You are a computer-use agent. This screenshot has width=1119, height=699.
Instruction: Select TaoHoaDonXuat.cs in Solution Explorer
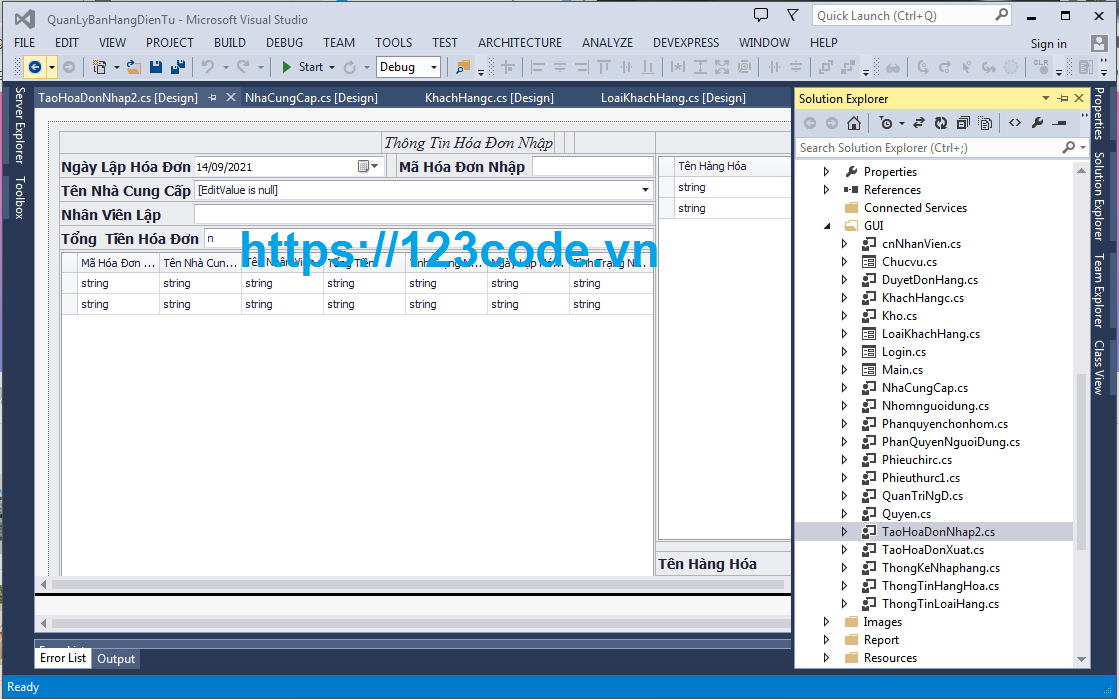[935, 549]
